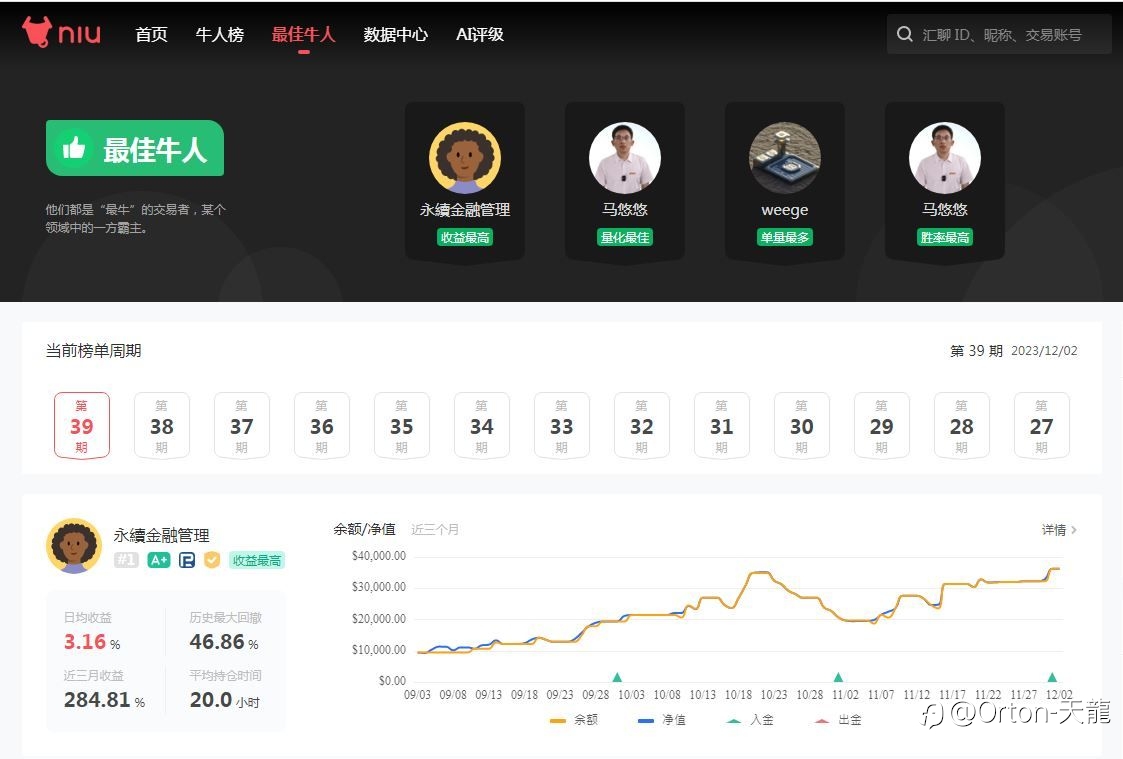Select period 第 30 期
Viewport: 1123px width, 759px height.
(x=801, y=425)
